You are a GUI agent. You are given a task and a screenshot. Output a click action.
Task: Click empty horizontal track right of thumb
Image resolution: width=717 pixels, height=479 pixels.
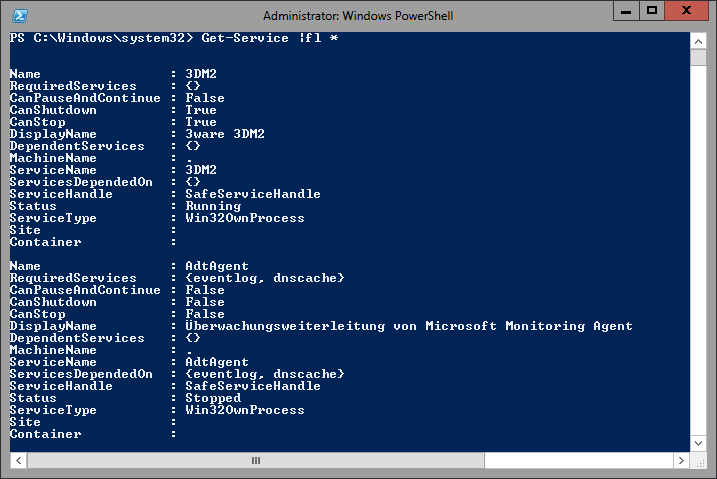pos(578,460)
